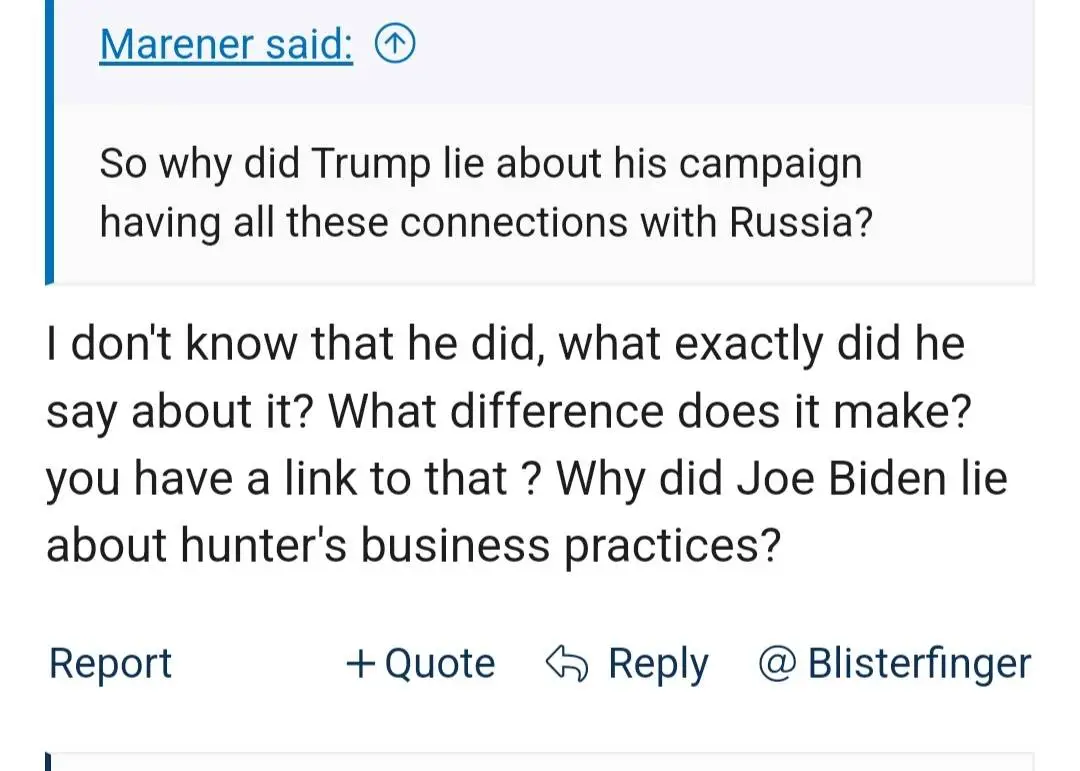This screenshot has width=1080, height=771.
Task: Click the @ symbol before Blisterfinger
Action: tap(776, 664)
